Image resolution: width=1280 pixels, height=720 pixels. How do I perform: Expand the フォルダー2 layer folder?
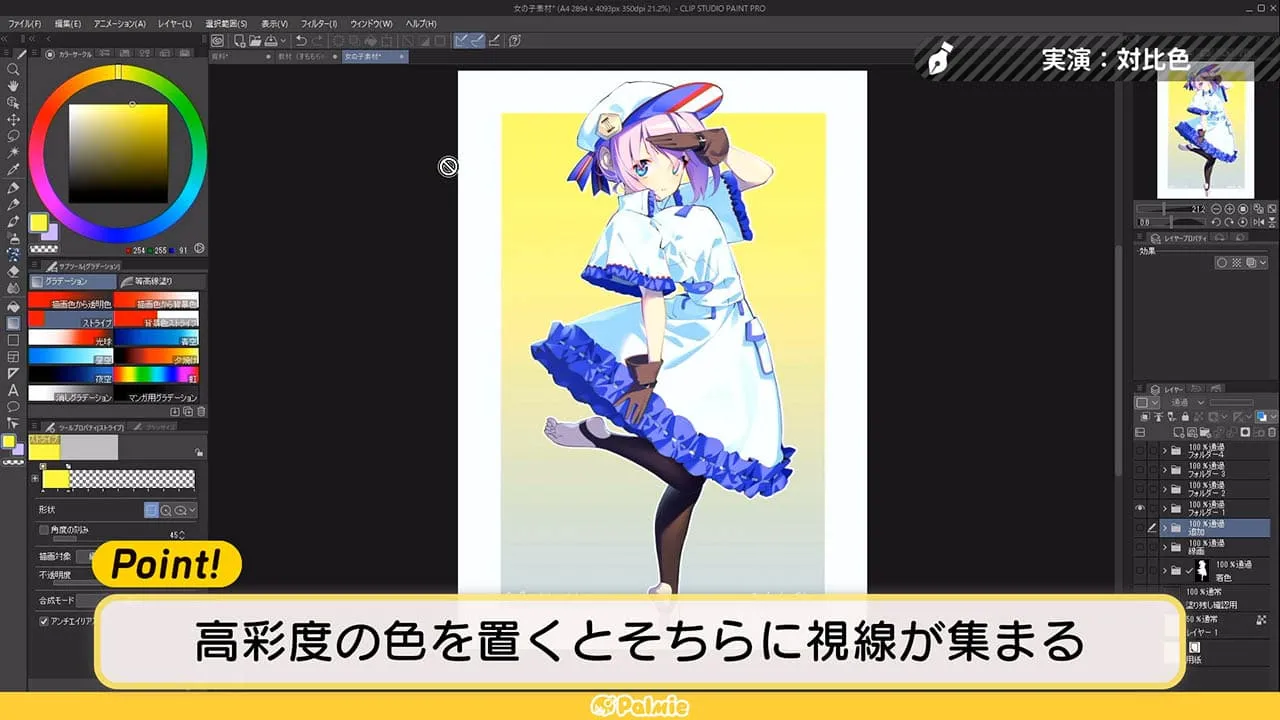pyautogui.click(x=1165, y=488)
